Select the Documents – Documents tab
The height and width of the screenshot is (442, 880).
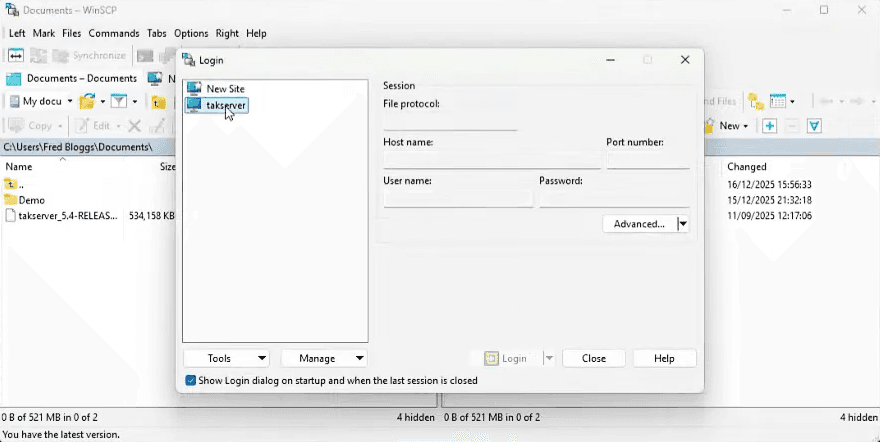pyautogui.click(x=71, y=79)
